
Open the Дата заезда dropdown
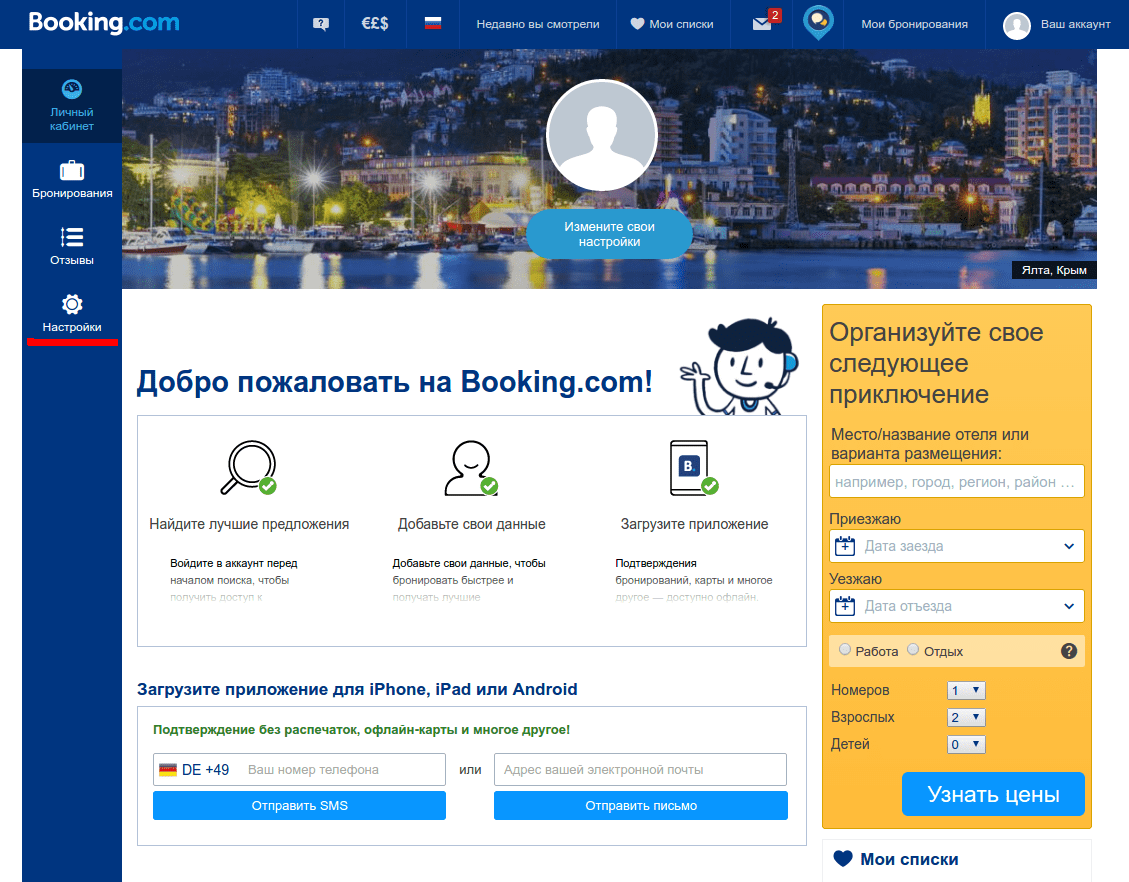pos(956,545)
